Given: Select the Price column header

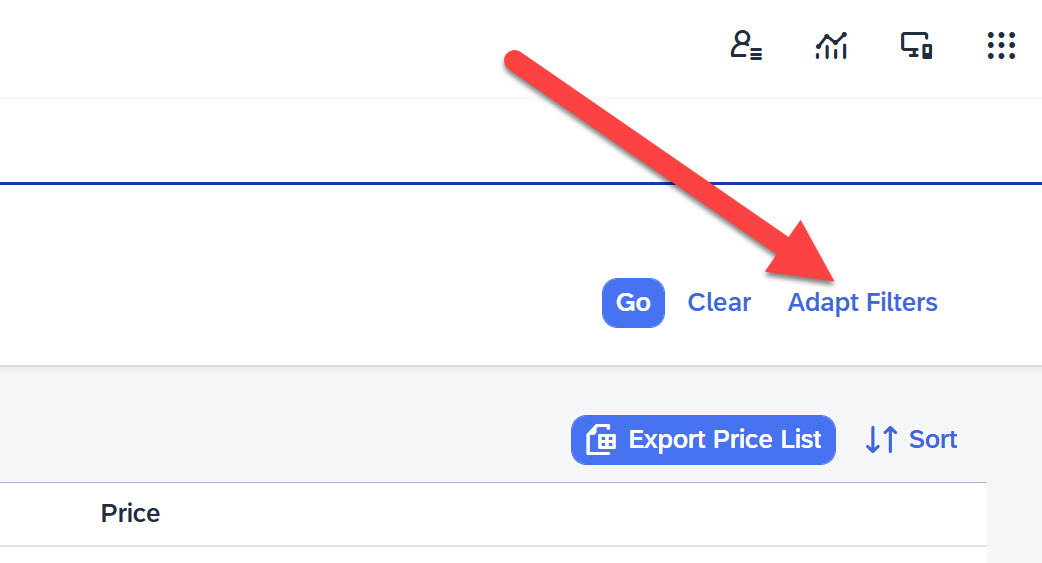Looking at the screenshot, I should [x=130, y=514].
